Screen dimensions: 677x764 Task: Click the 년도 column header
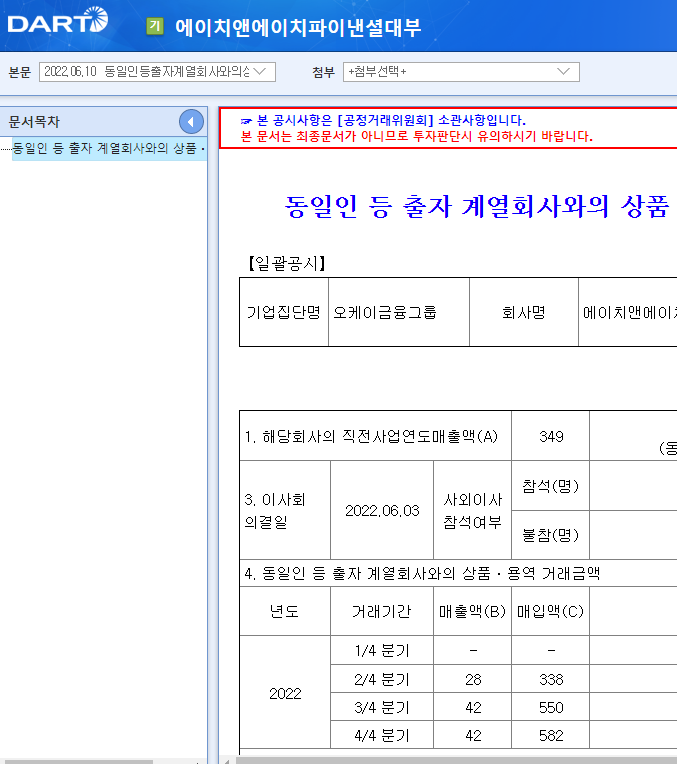285,611
